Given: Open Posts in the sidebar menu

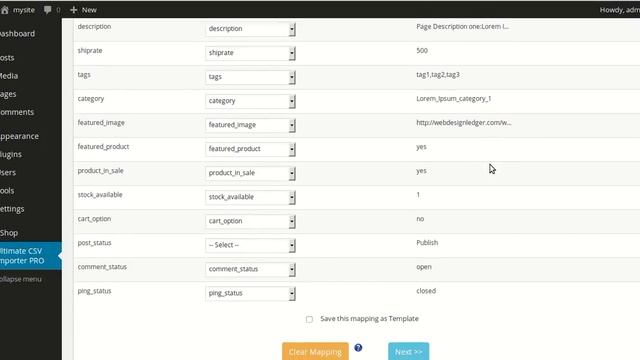Looking at the screenshot, I should tap(7, 58).
